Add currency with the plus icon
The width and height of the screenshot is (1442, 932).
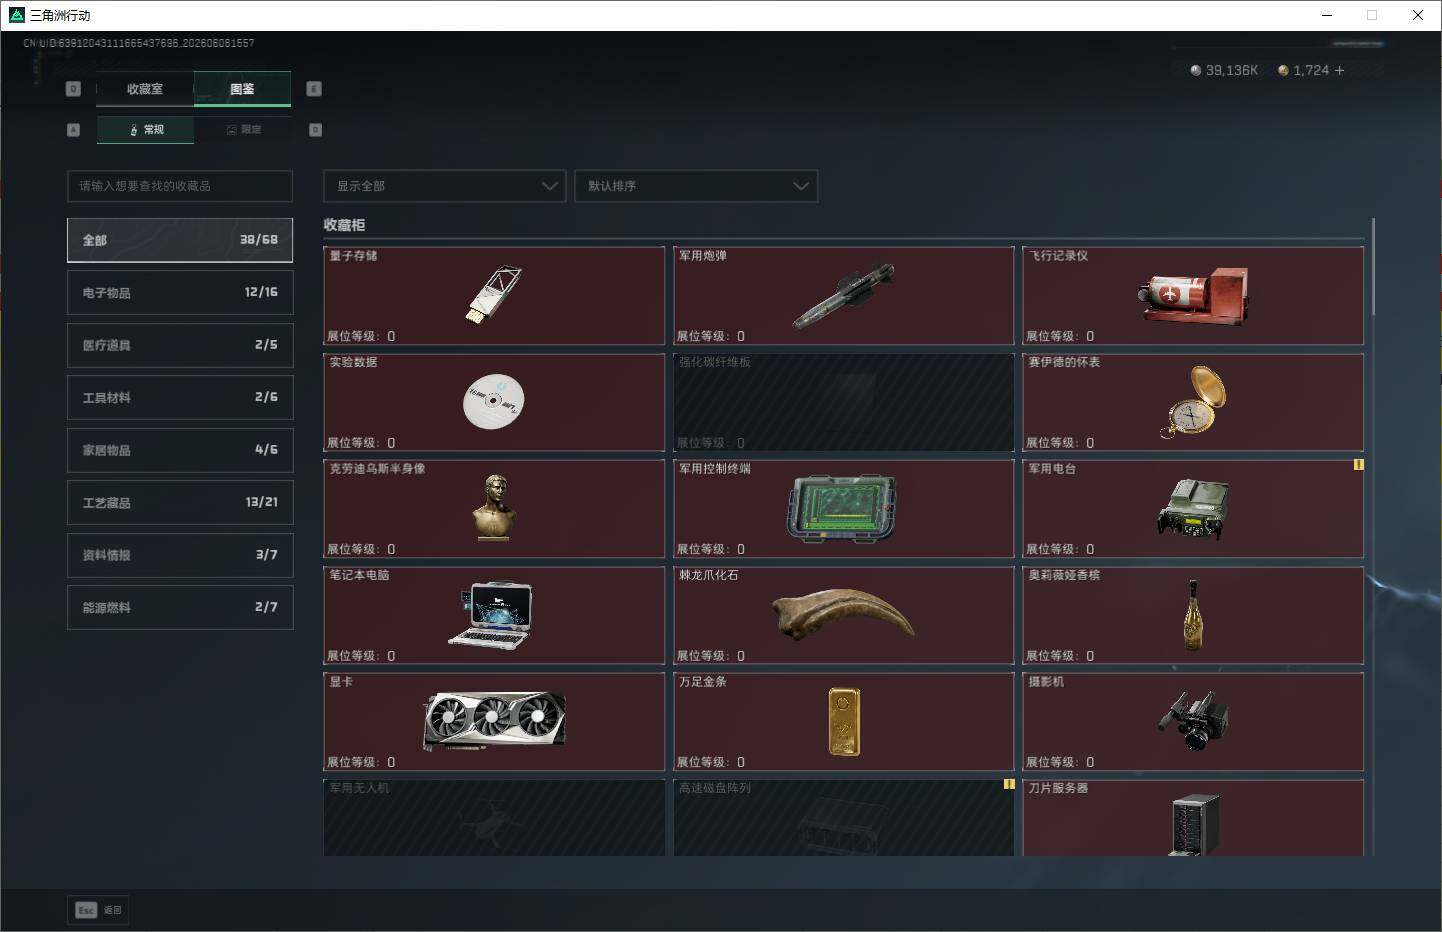tap(1339, 70)
